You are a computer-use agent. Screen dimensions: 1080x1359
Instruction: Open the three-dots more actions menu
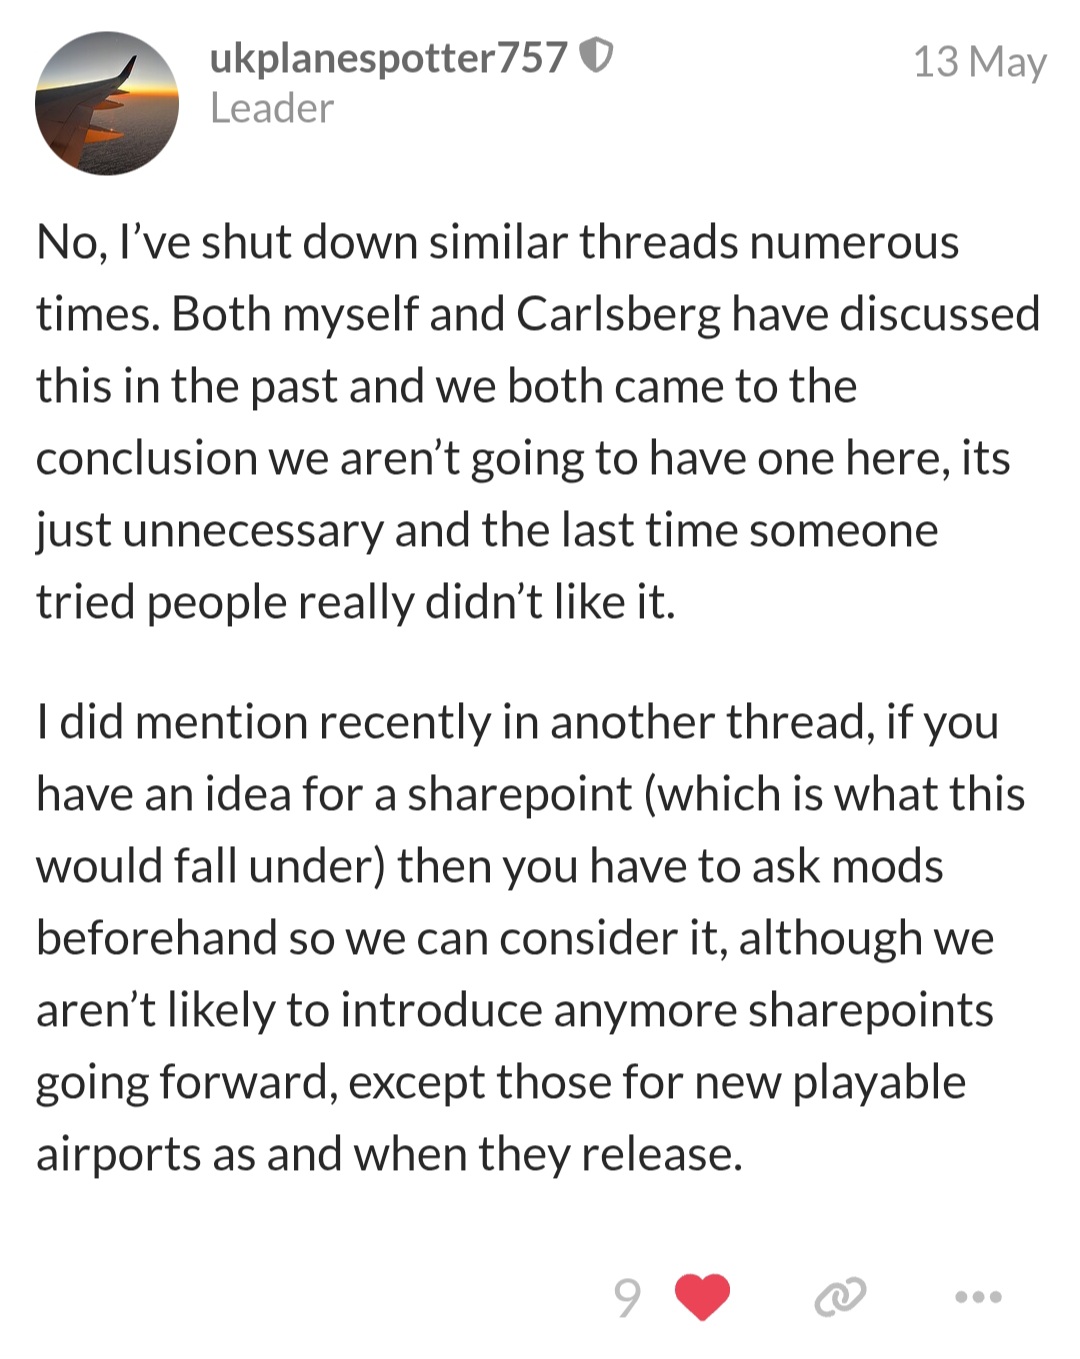(977, 1297)
